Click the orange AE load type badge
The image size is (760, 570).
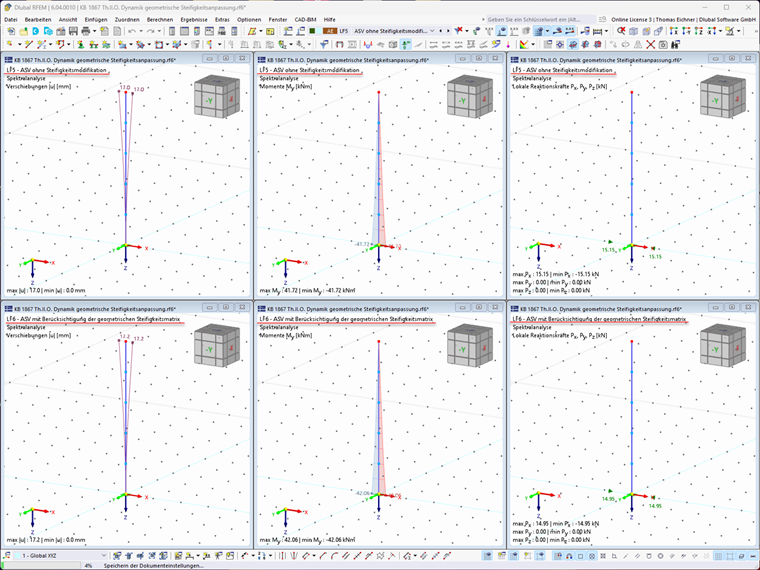click(x=330, y=31)
